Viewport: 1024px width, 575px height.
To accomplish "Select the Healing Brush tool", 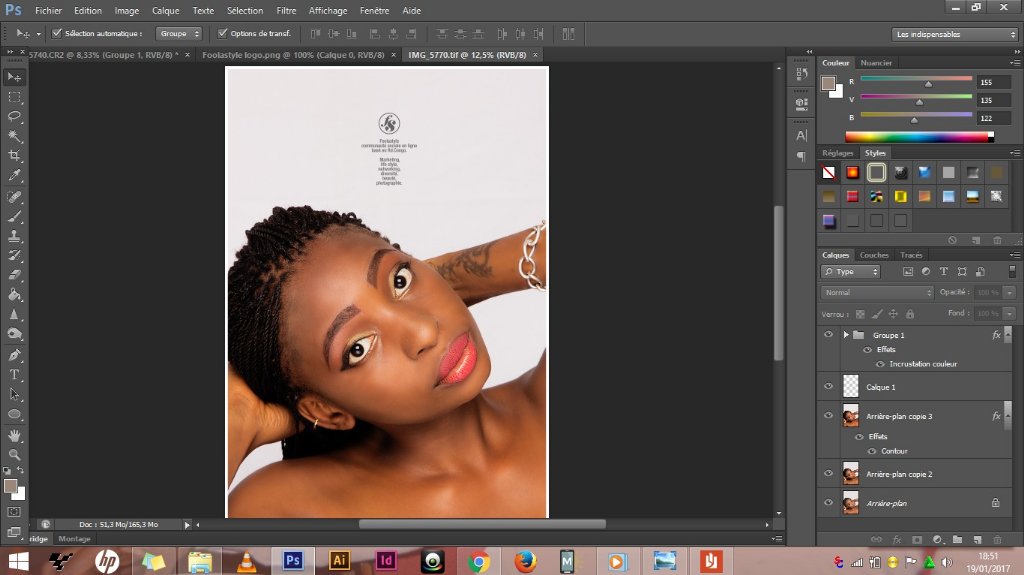I will tap(14, 197).
